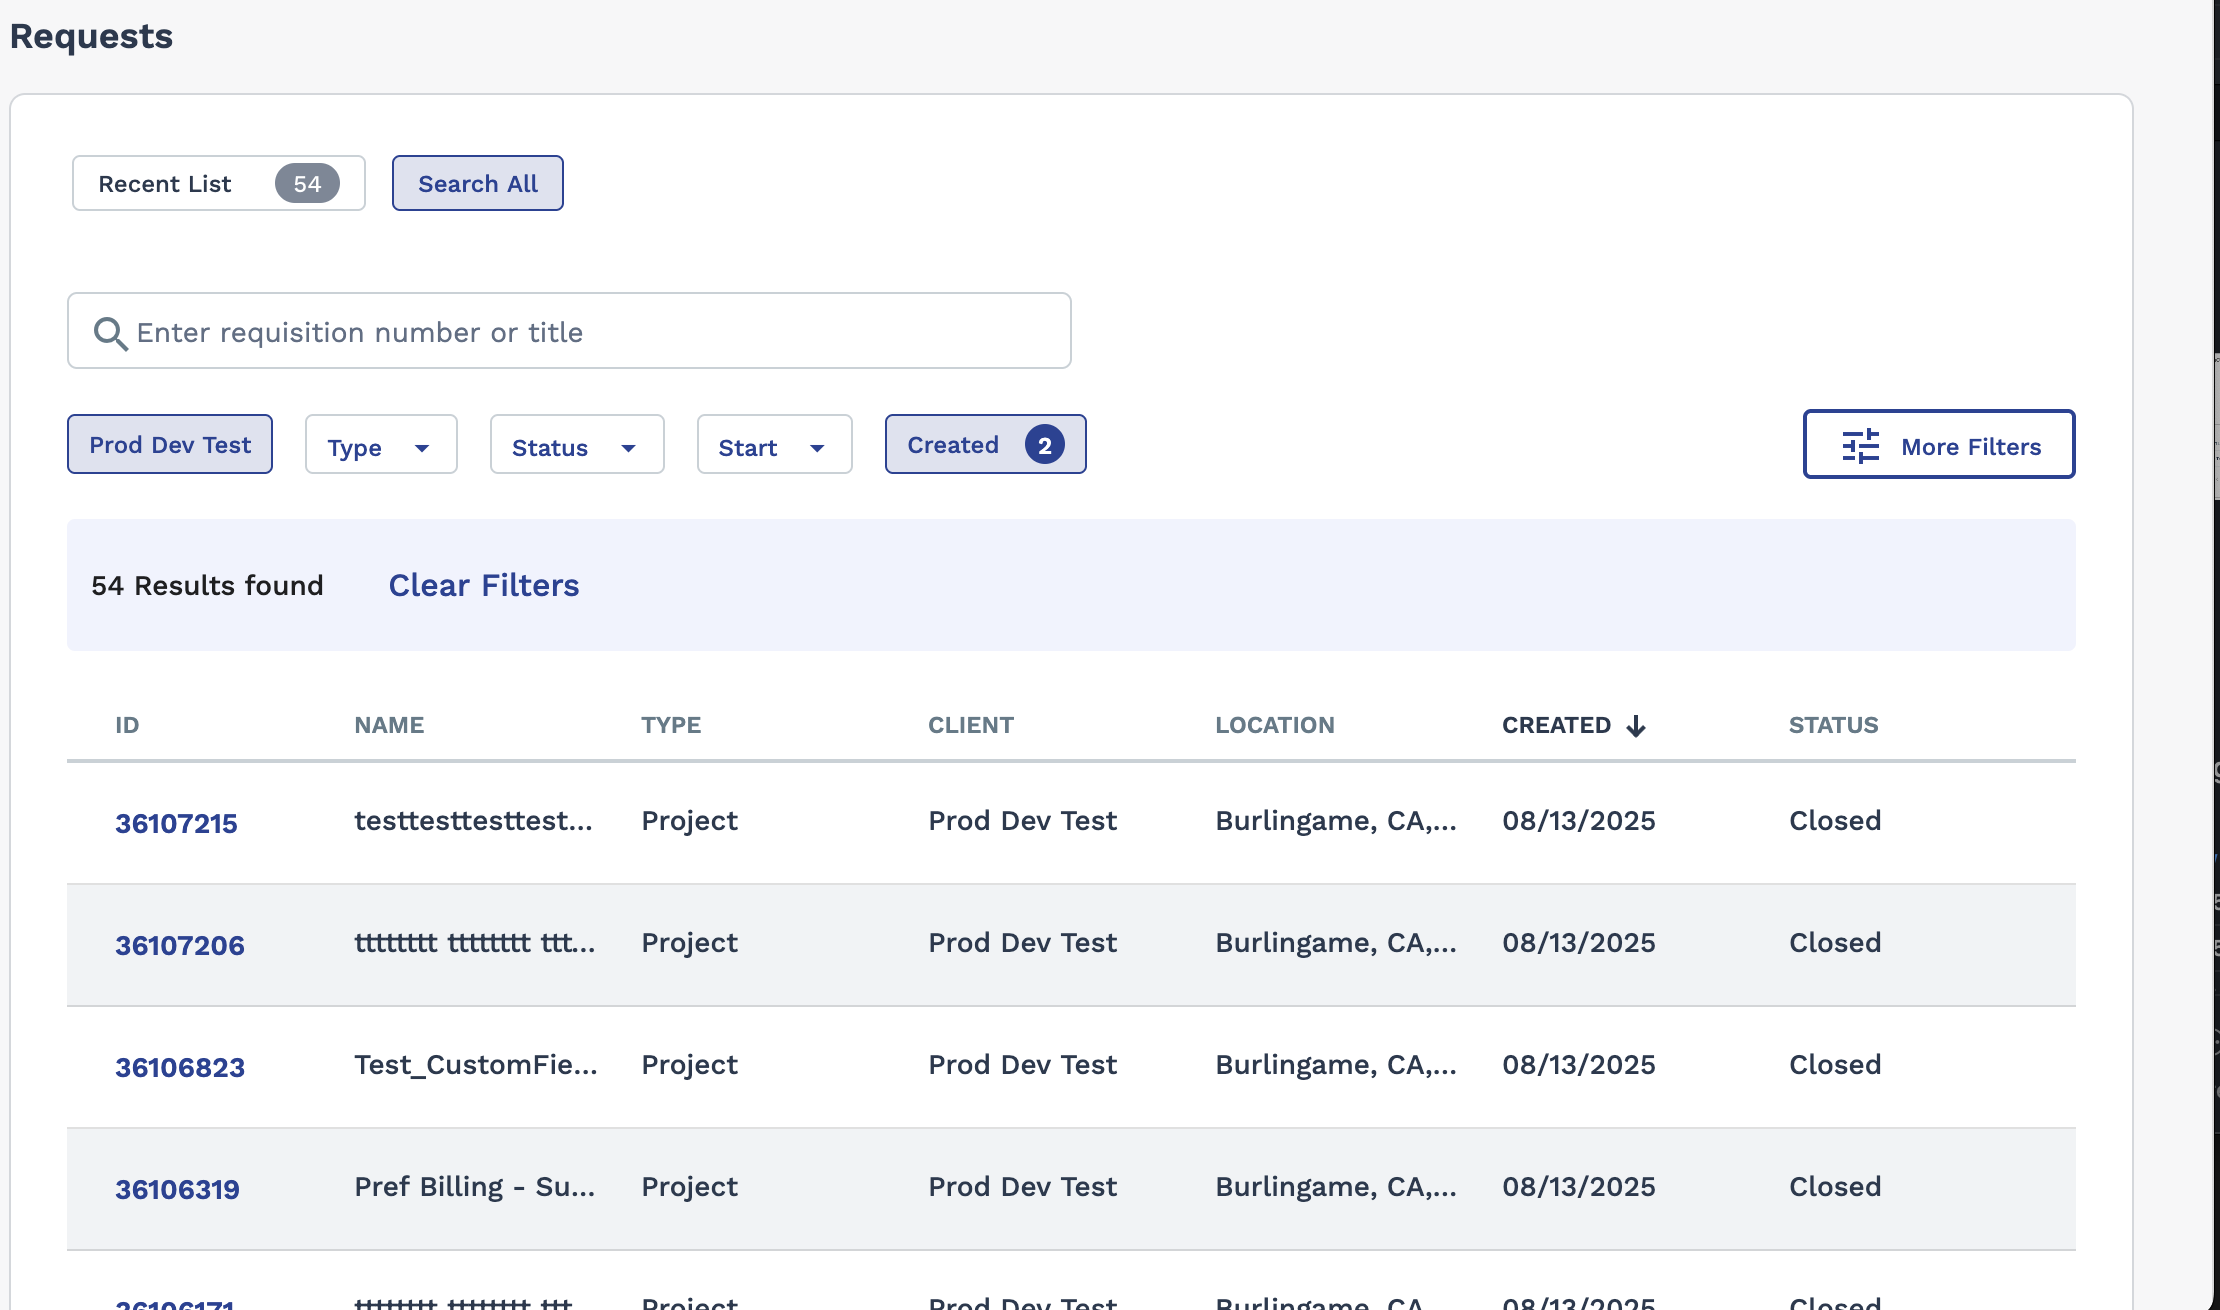
Task: Sort by the Status column header
Action: (1833, 725)
